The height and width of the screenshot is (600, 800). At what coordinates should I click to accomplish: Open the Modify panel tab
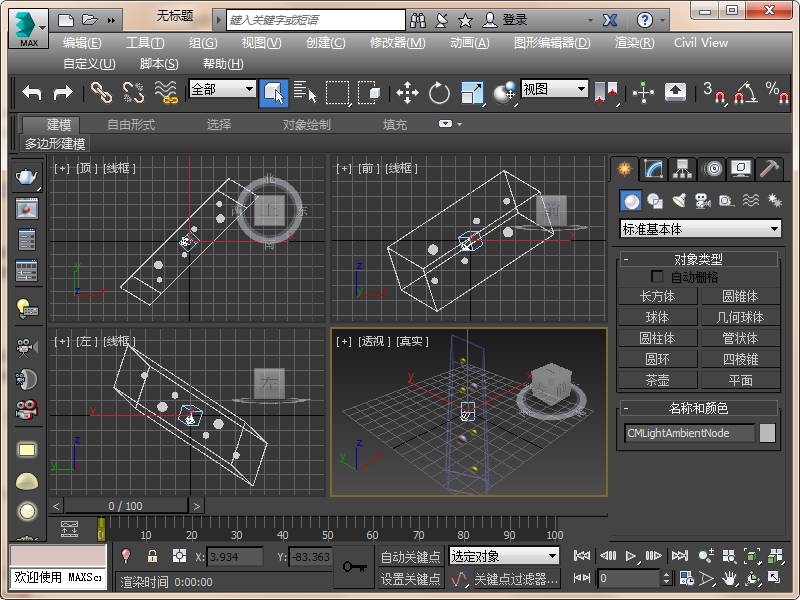654,168
